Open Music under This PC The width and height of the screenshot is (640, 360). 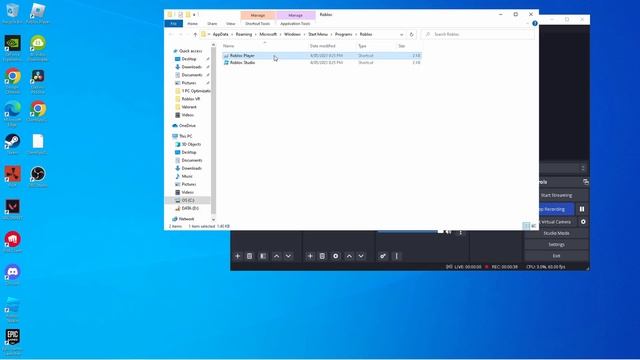(x=187, y=176)
